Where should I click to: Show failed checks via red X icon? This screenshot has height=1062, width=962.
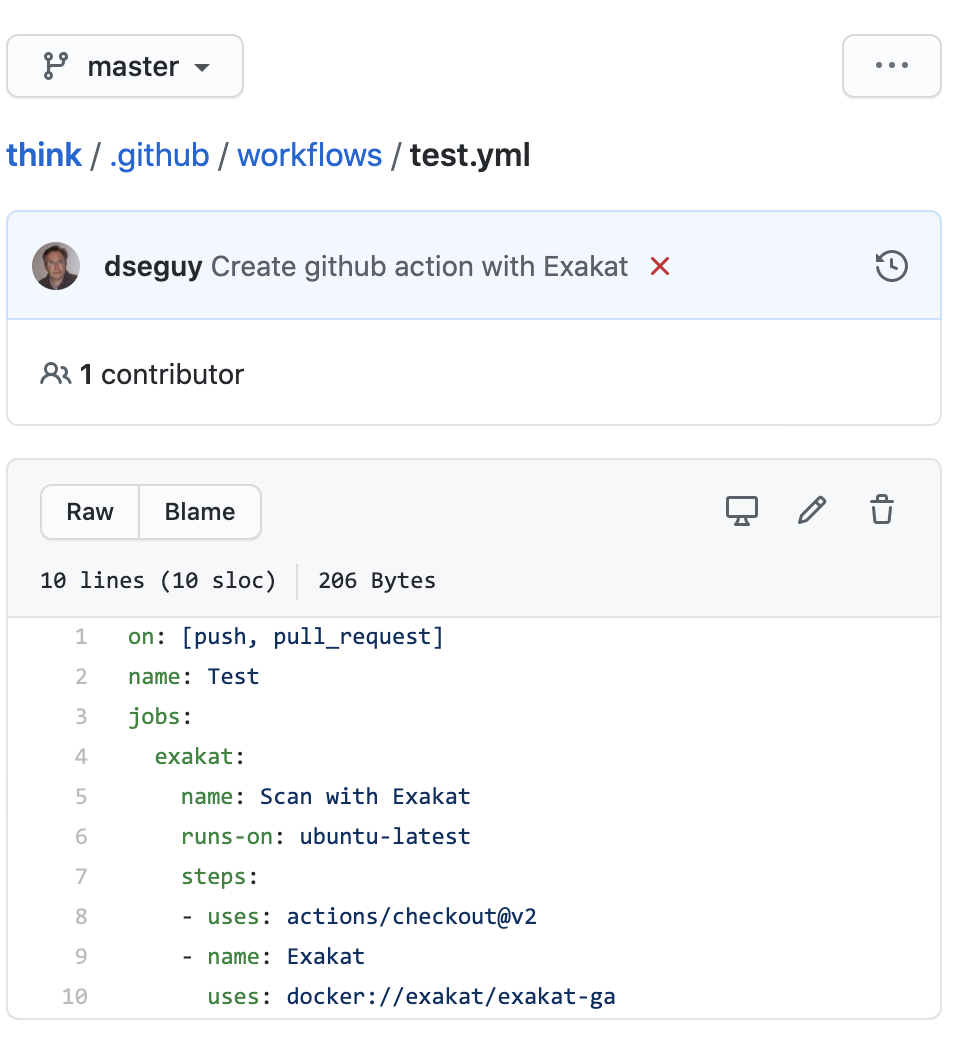pos(660,266)
